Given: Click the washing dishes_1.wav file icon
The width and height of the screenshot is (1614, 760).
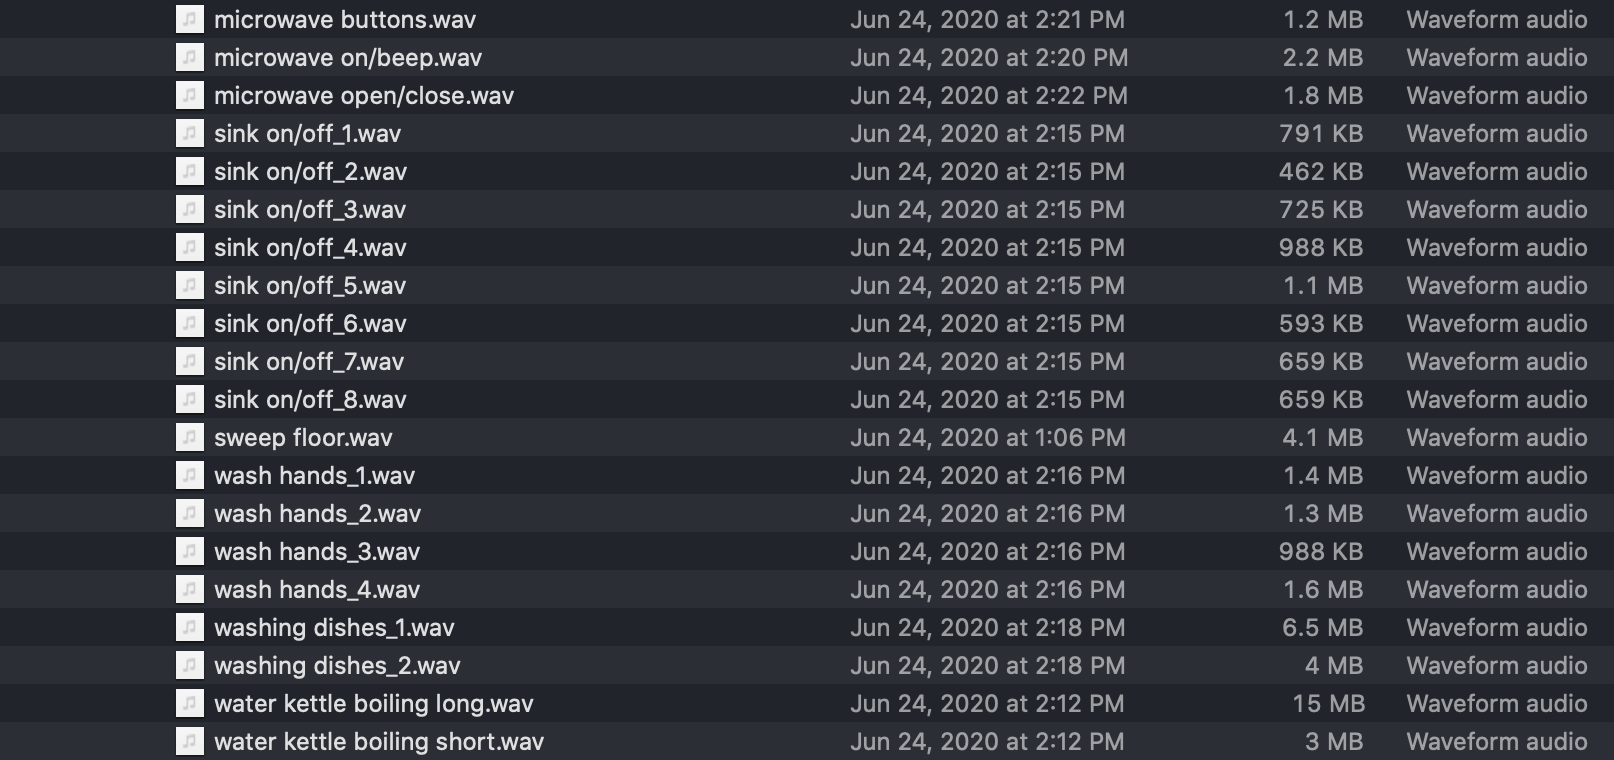Looking at the screenshot, I should point(189,628).
